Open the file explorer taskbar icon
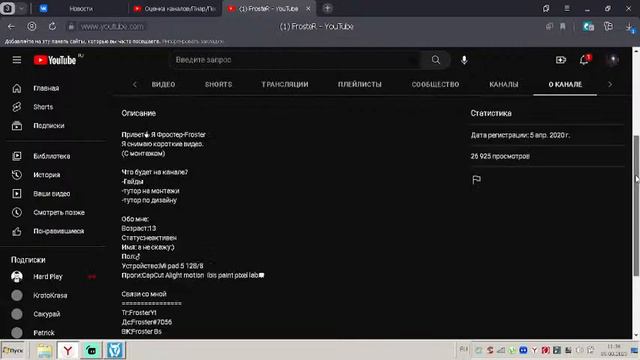Viewport: 640px width, 360px height. (x=44, y=350)
